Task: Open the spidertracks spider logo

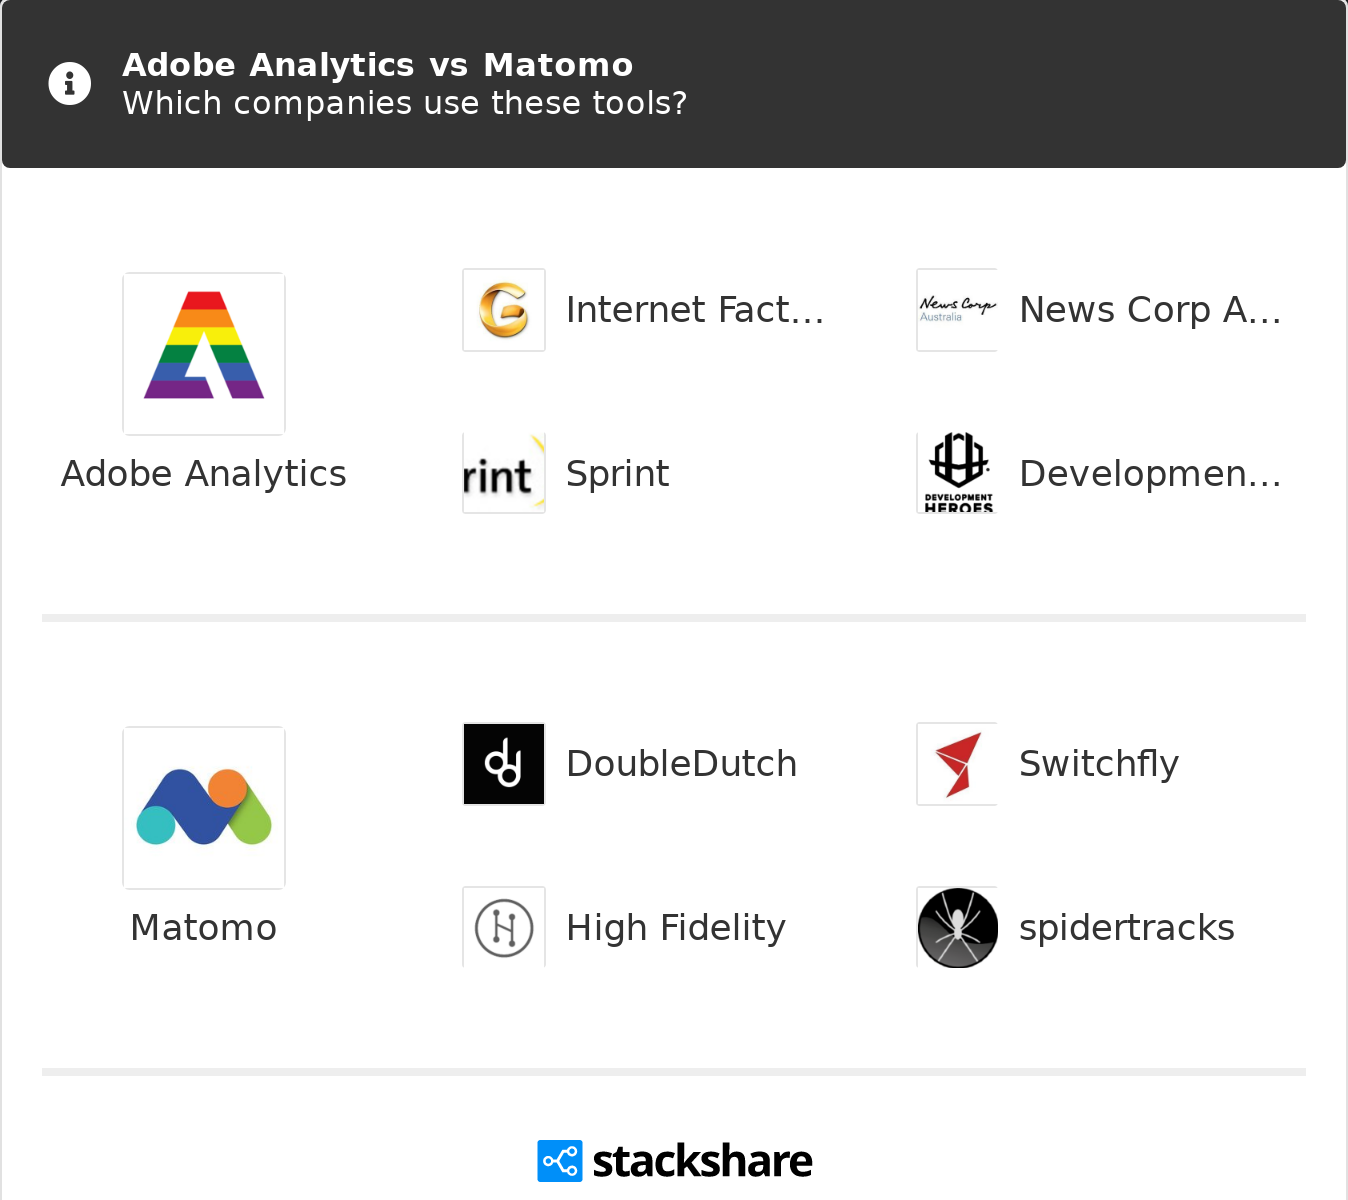Action: coord(957,928)
